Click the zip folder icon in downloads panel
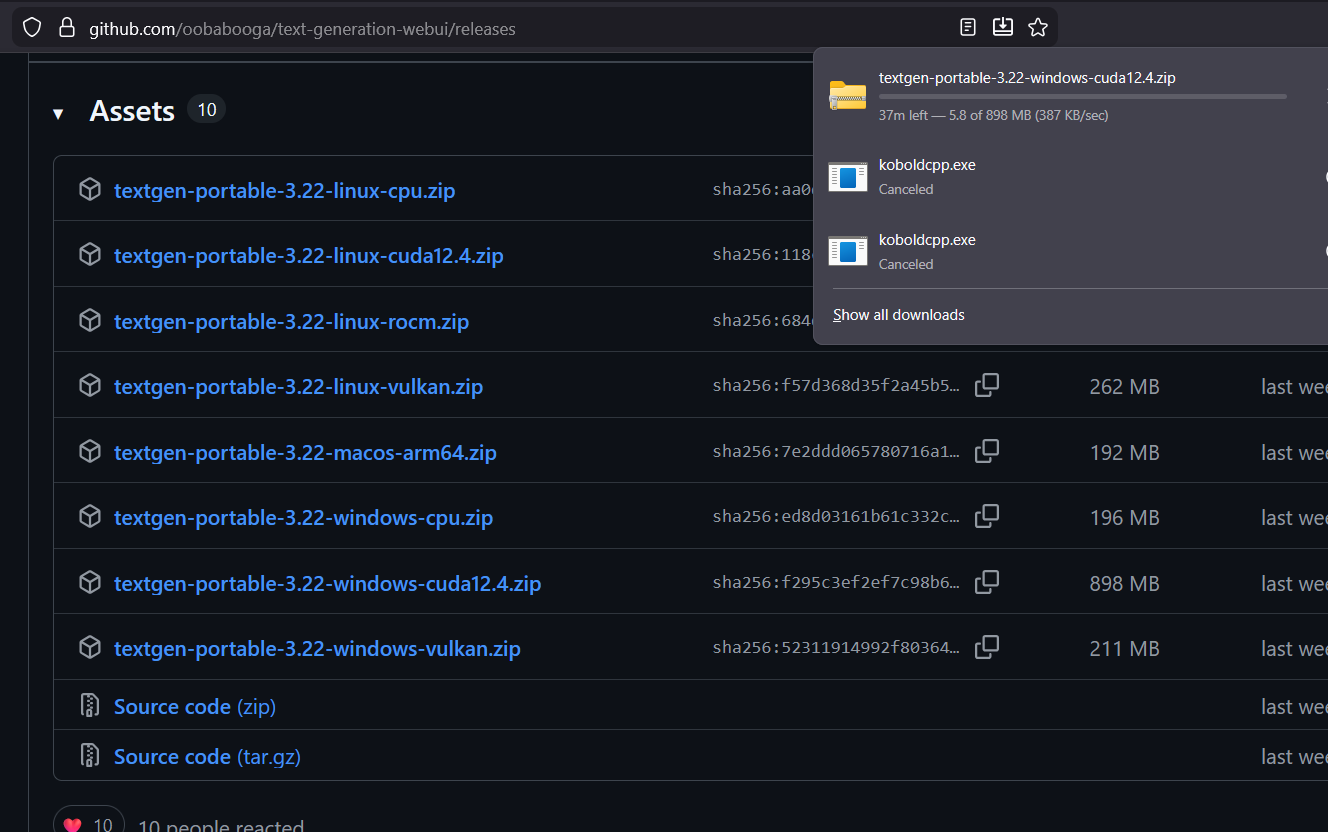The height and width of the screenshot is (832, 1328). 848,95
